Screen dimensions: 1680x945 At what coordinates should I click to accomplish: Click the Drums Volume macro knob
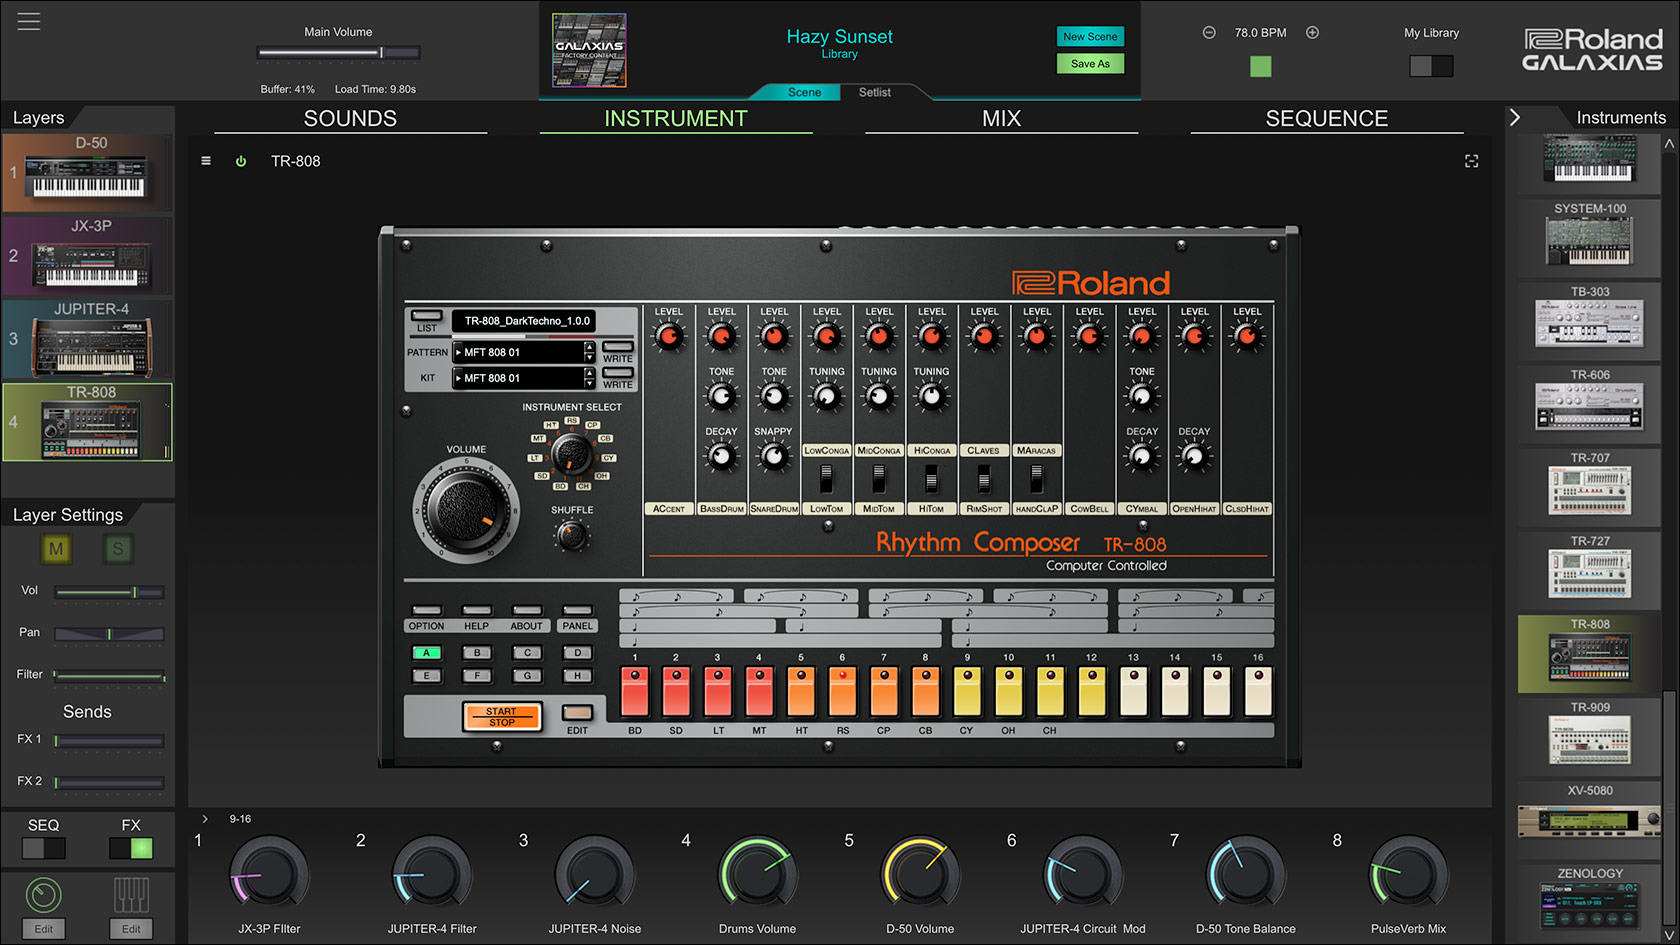pyautogui.click(x=757, y=875)
